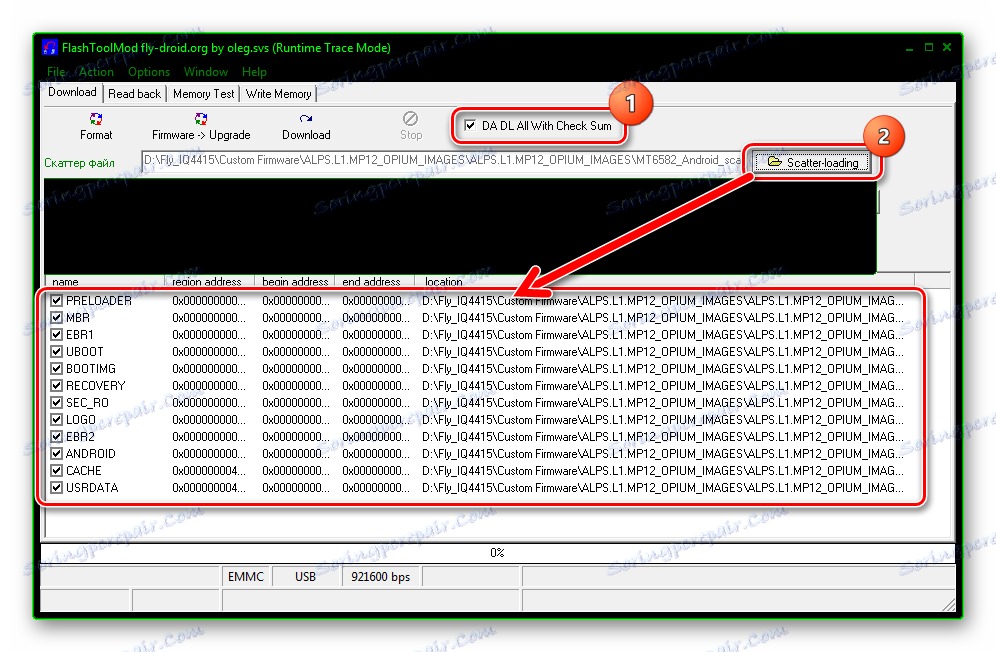
Task: Open the Options menu
Action: [x=149, y=72]
